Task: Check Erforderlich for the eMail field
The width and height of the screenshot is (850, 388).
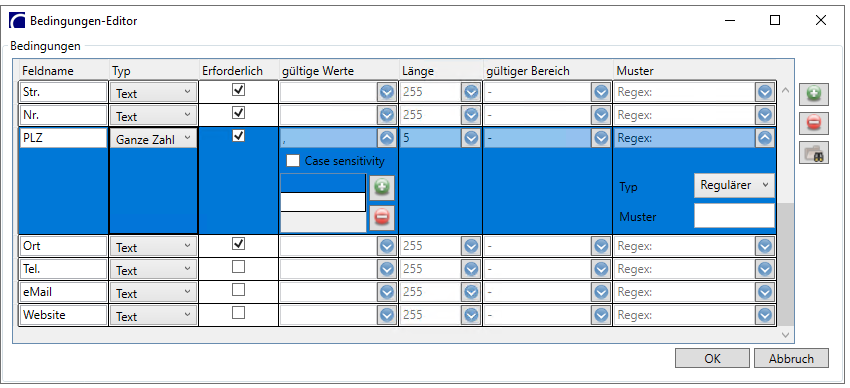Action: point(238,290)
